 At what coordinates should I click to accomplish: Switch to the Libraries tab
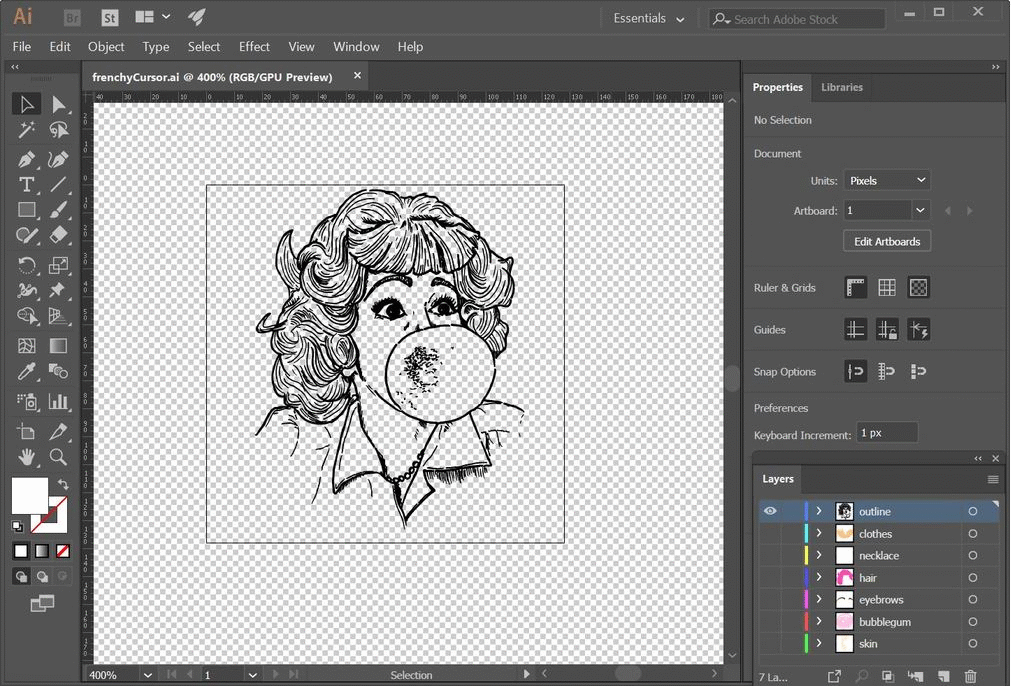[841, 87]
